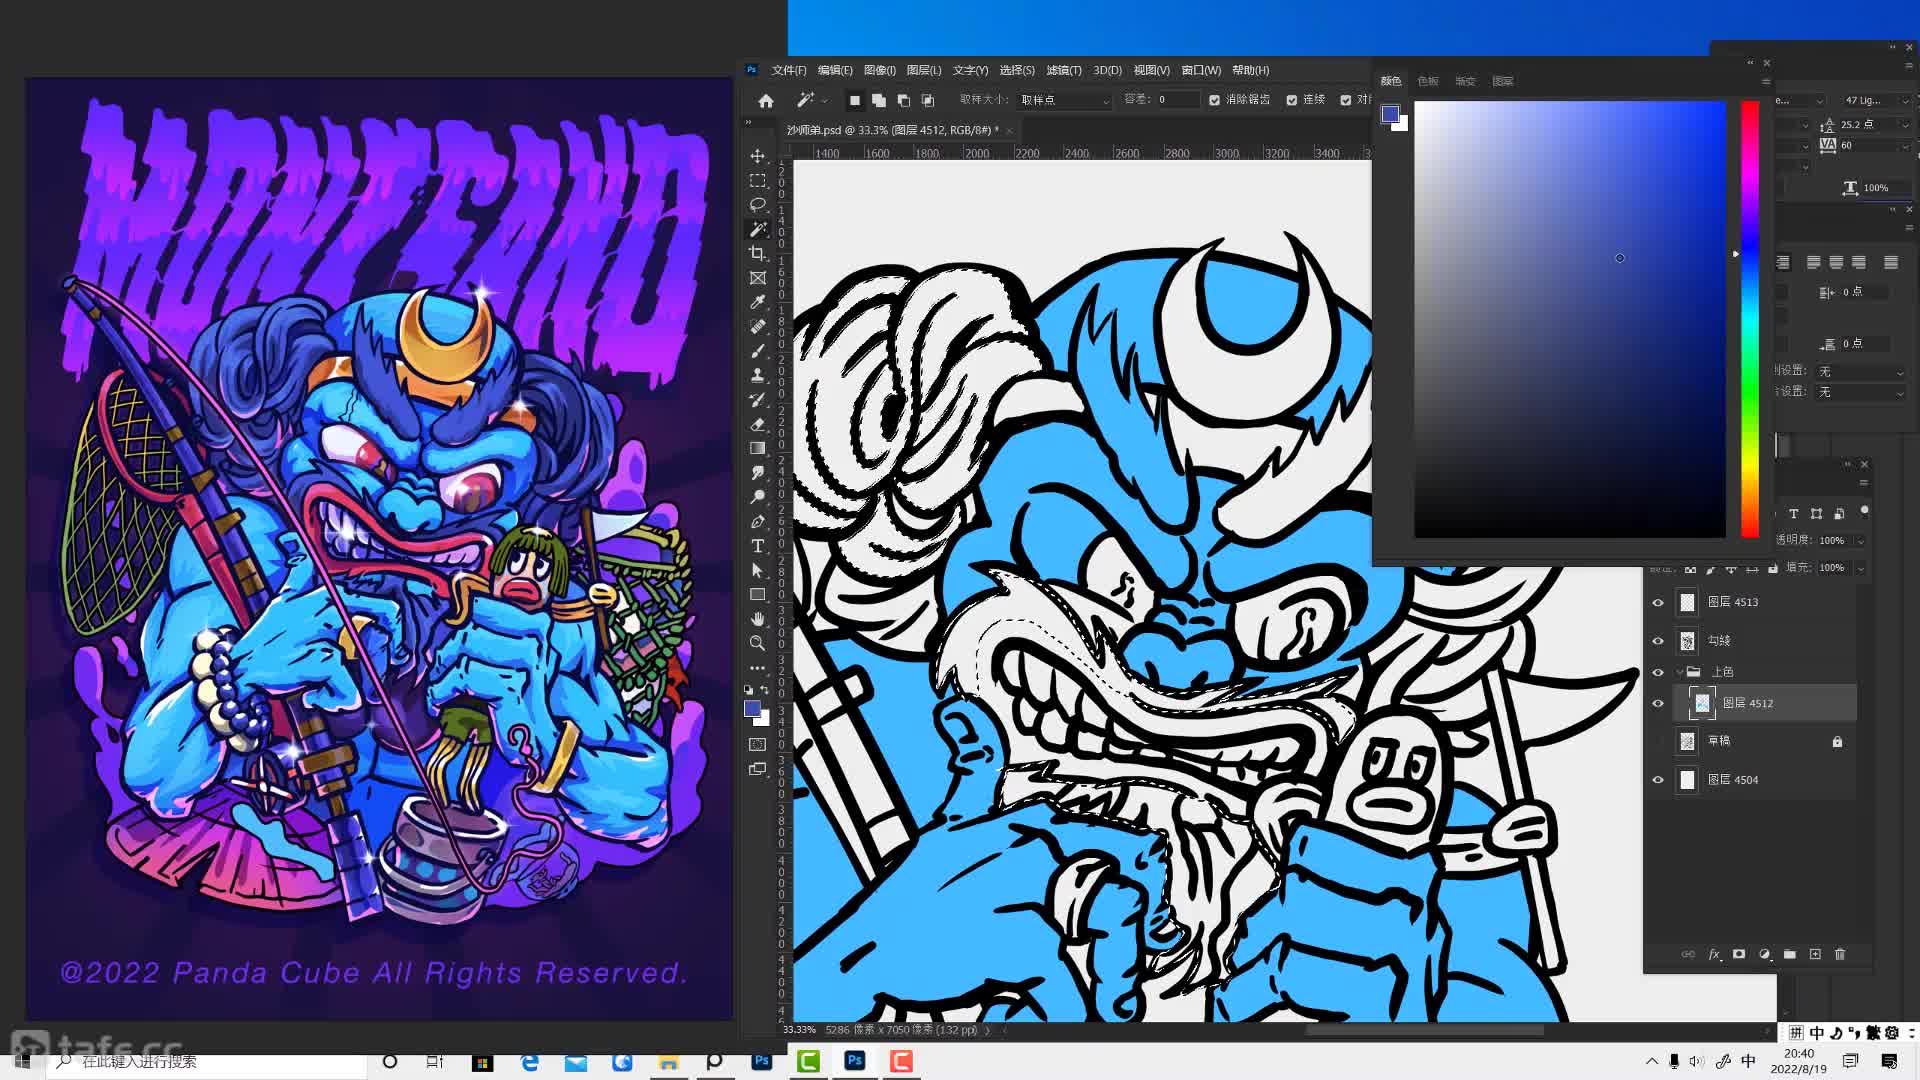The image size is (1920, 1080).
Task: Show the hidden 草稿 layer
Action: pyautogui.click(x=1658, y=741)
